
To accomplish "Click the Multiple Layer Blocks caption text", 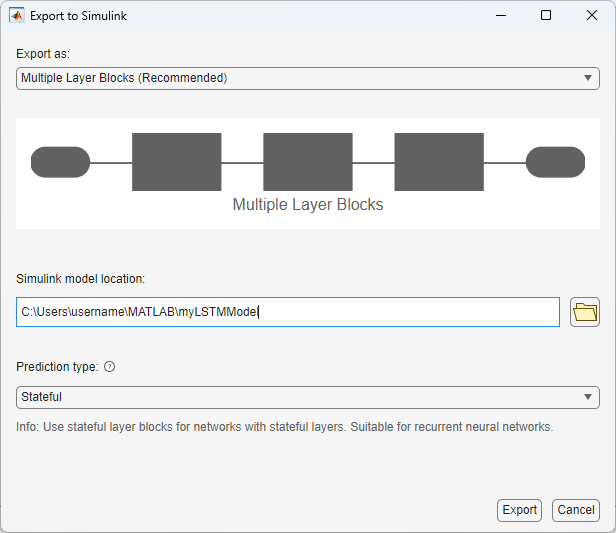I will (x=308, y=205).
